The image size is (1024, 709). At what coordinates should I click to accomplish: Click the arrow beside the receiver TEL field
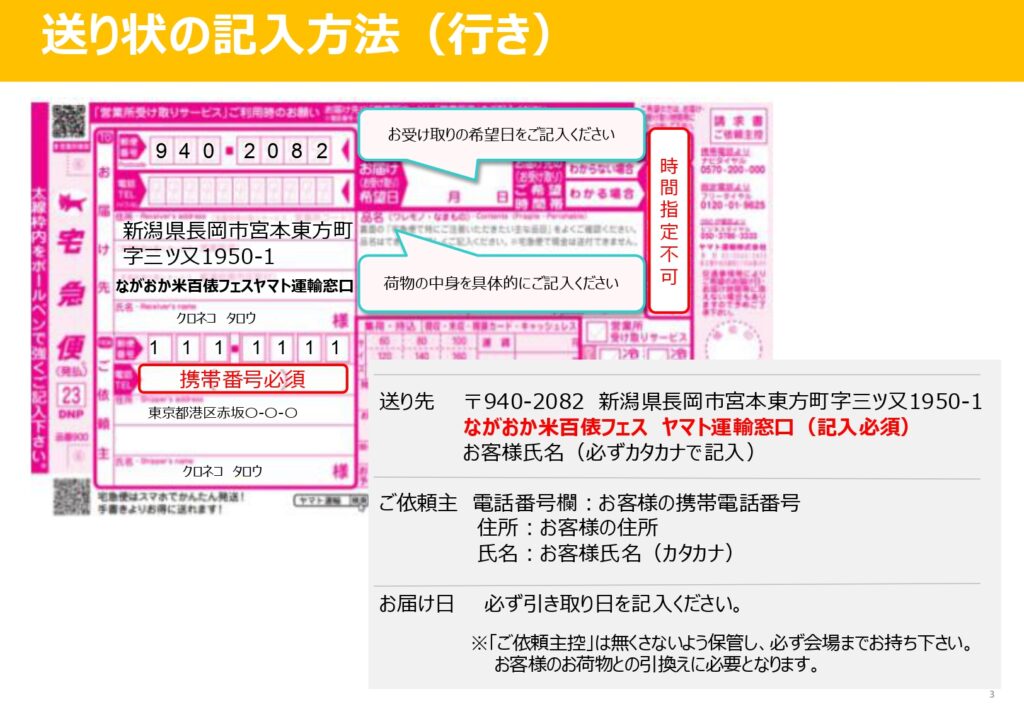345,188
